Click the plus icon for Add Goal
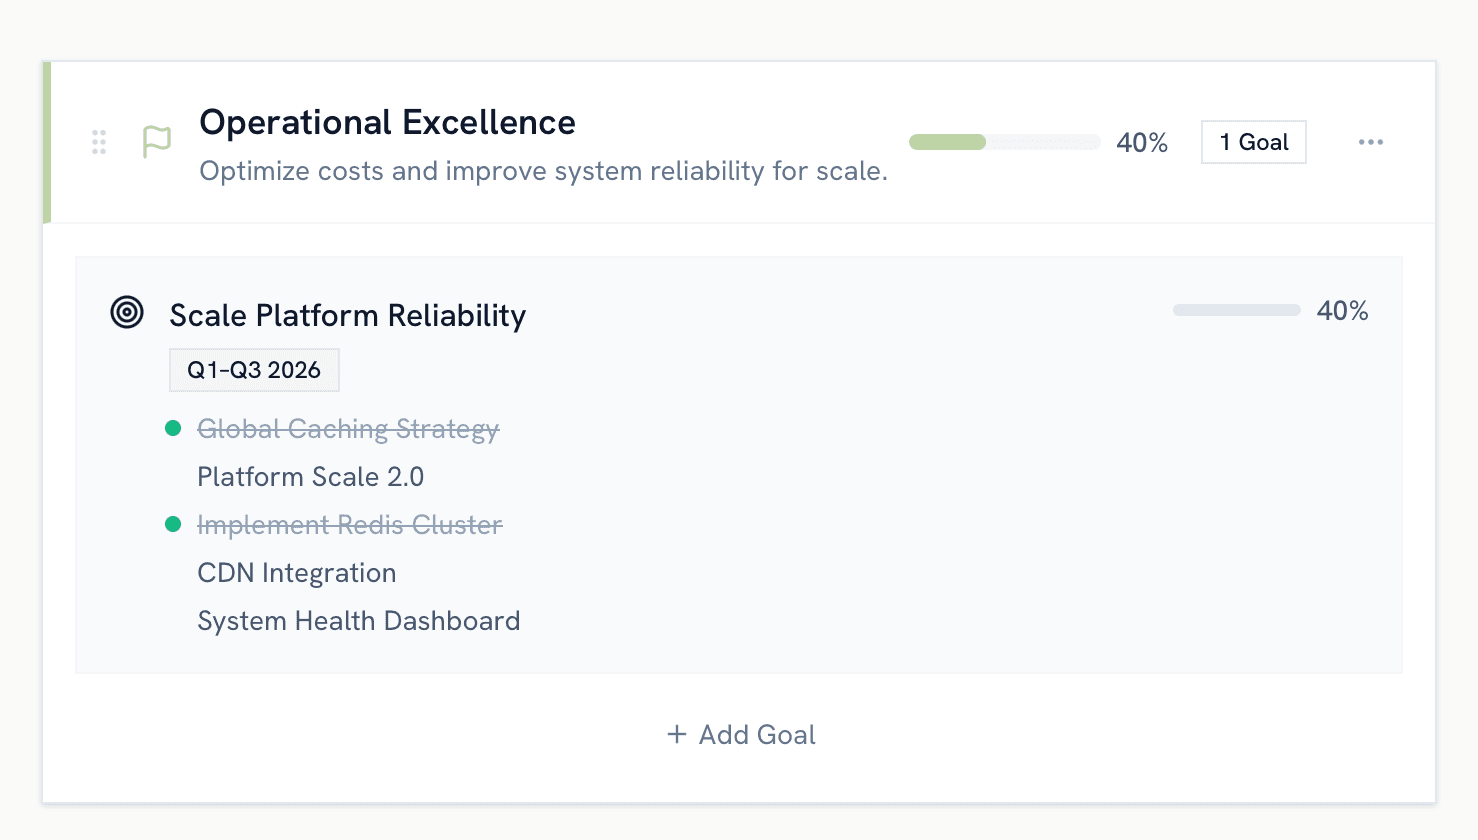 [x=677, y=734]
